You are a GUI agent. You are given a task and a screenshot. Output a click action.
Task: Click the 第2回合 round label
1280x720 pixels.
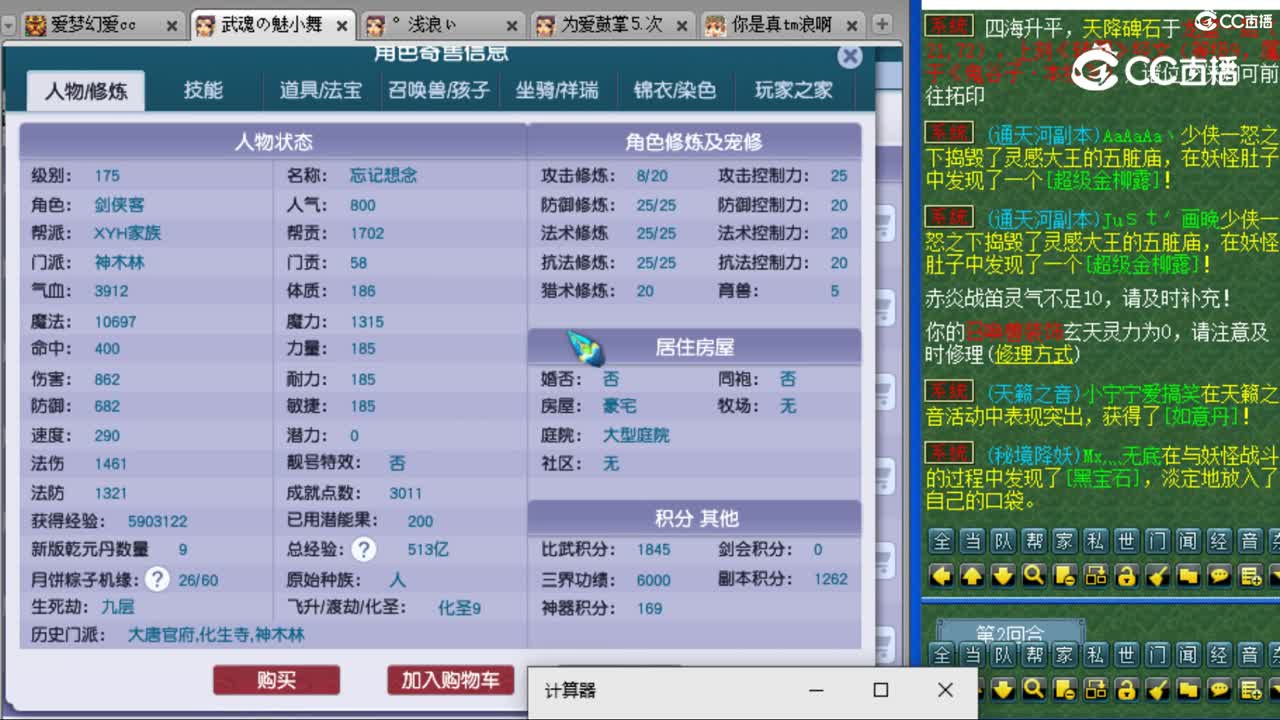(x=1010, y=634)
